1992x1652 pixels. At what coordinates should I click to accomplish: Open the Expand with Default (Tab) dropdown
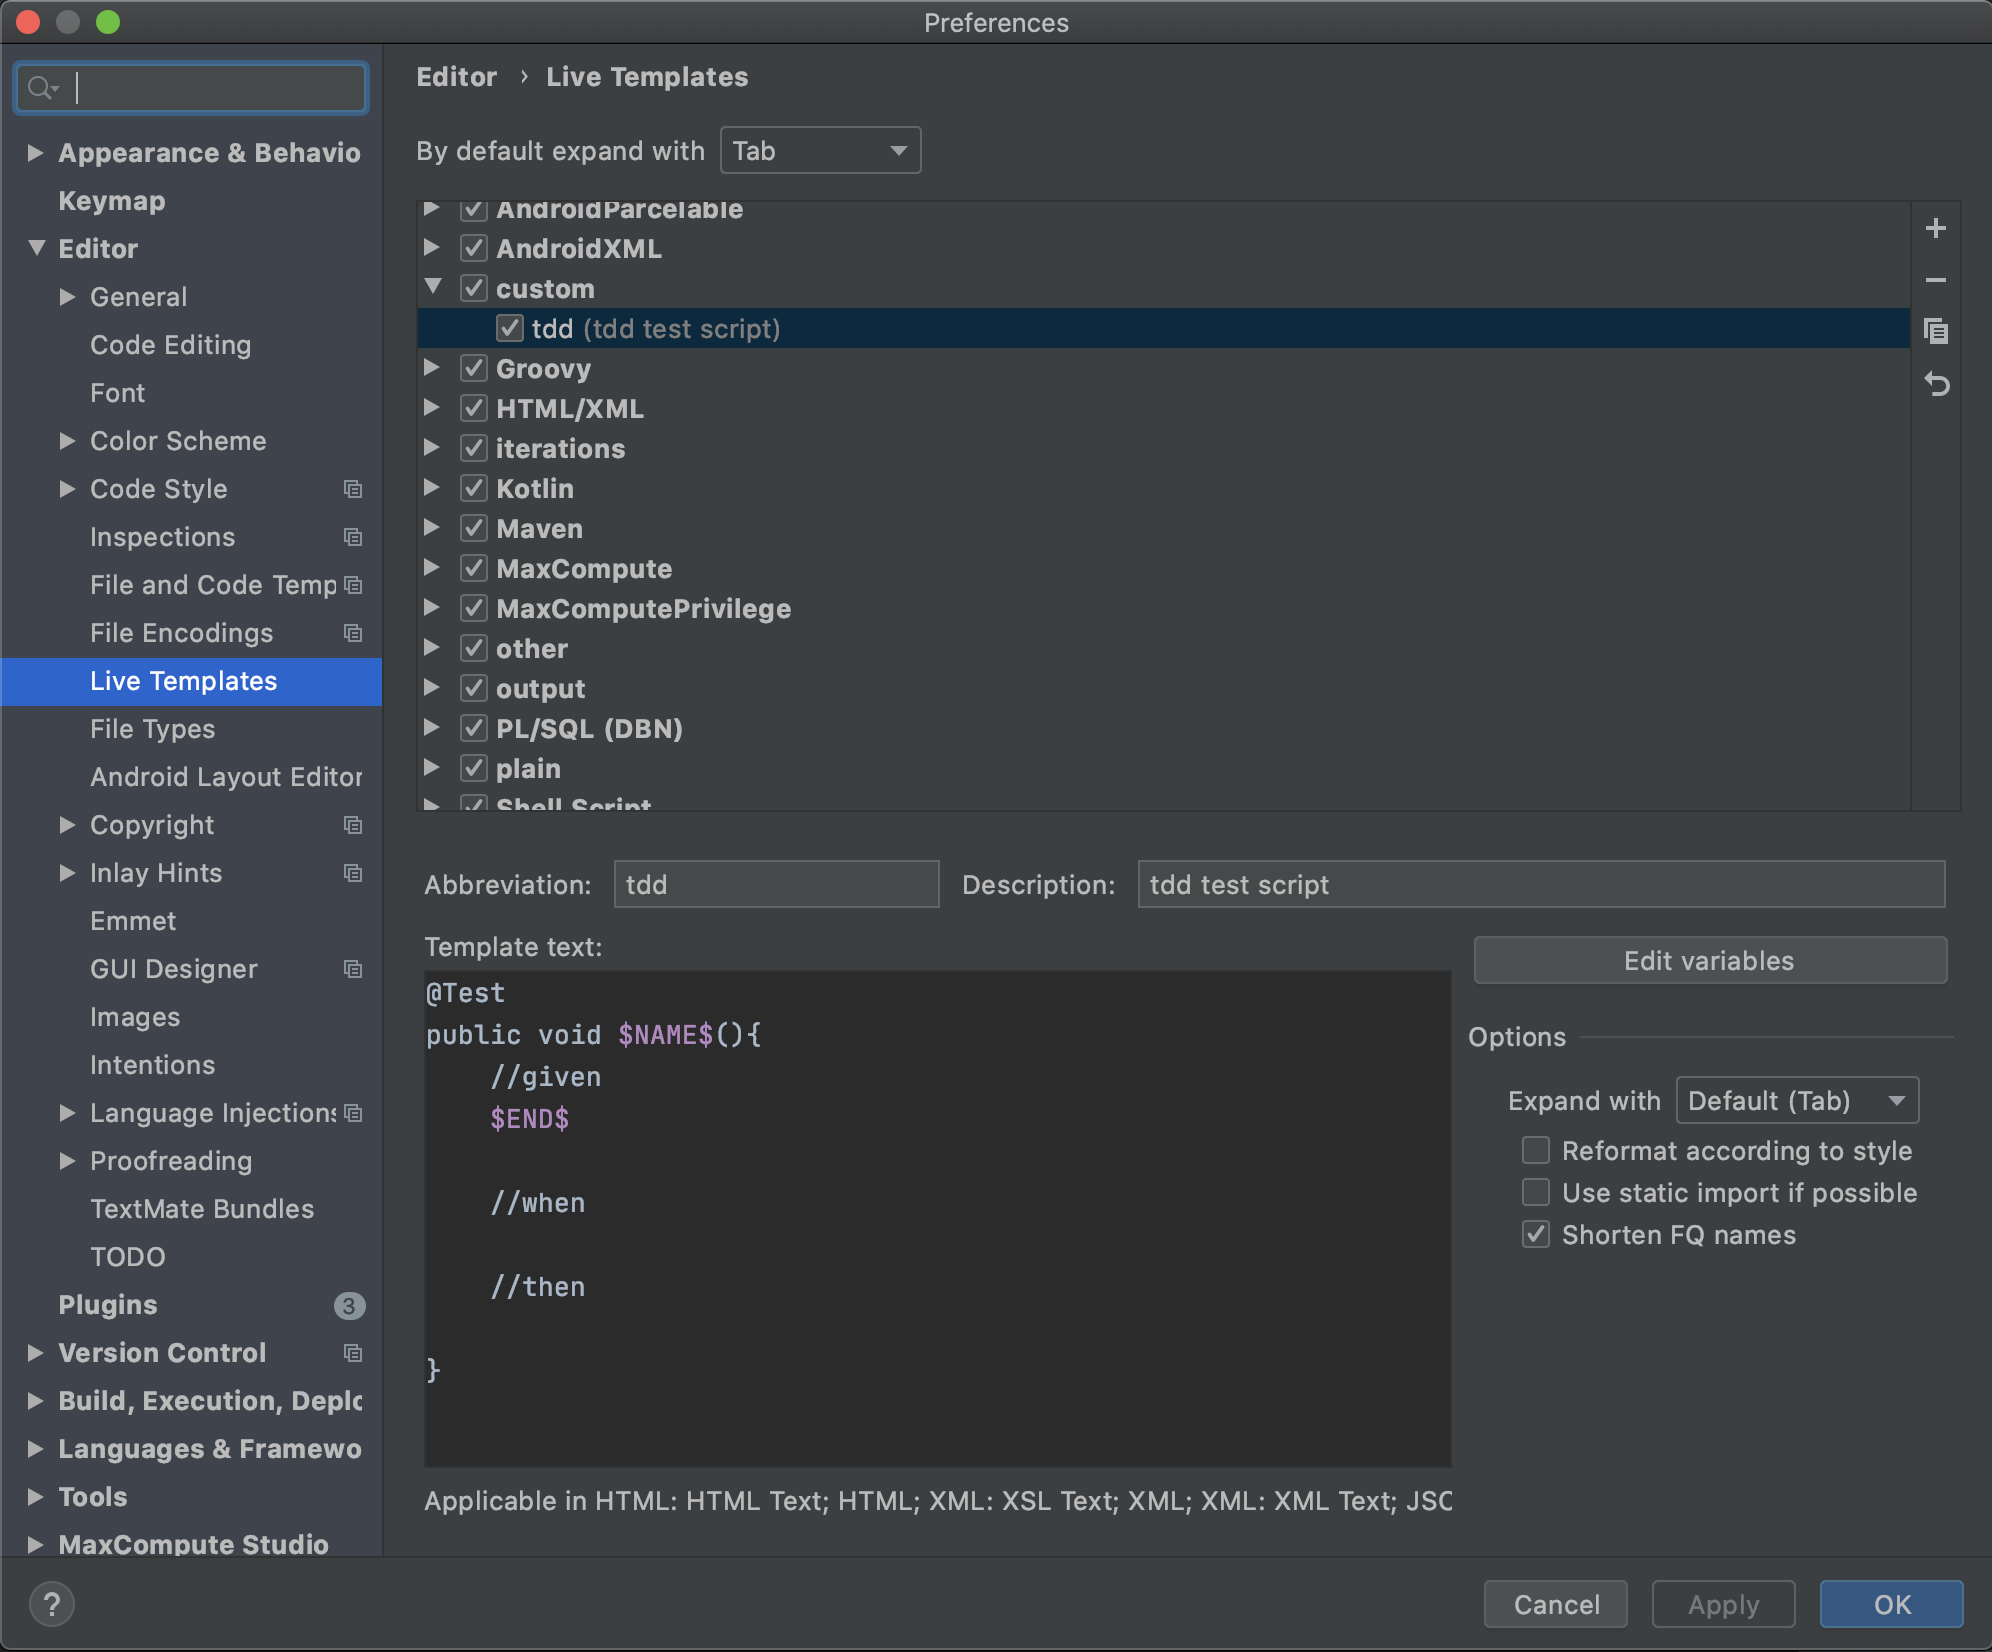(x=1796, y=1101)
